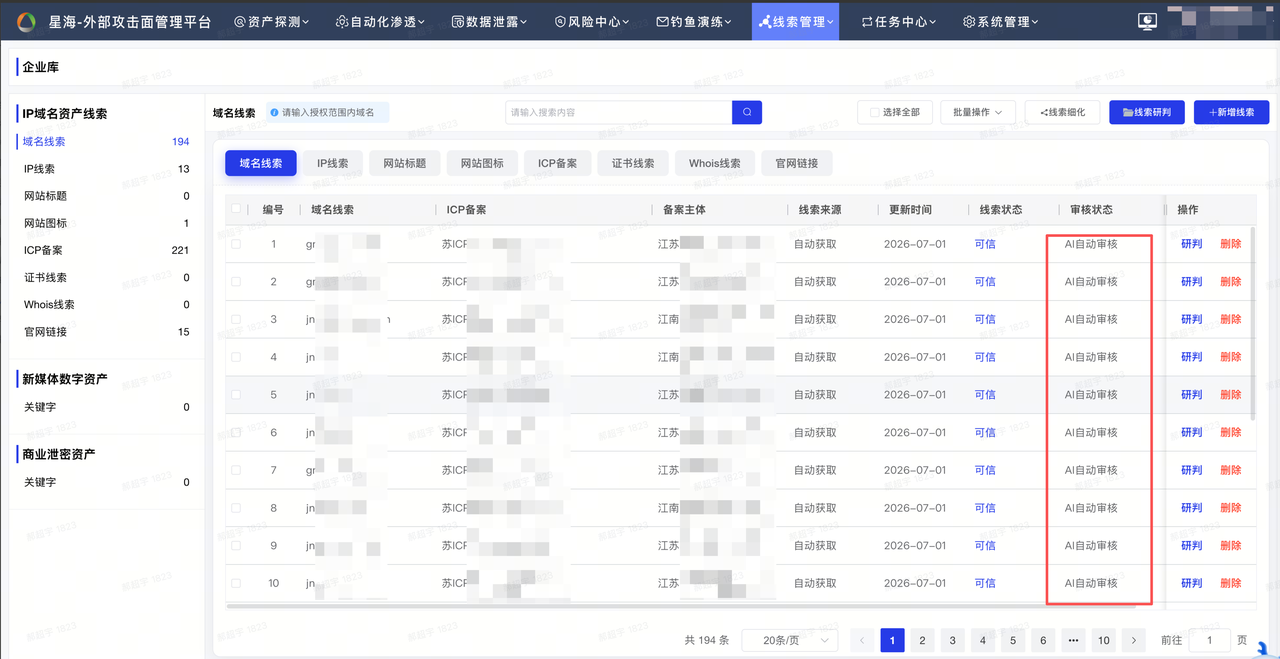Click 删除 for row 6
The width and height of the screenshot is (1280, 659).
1231,432
